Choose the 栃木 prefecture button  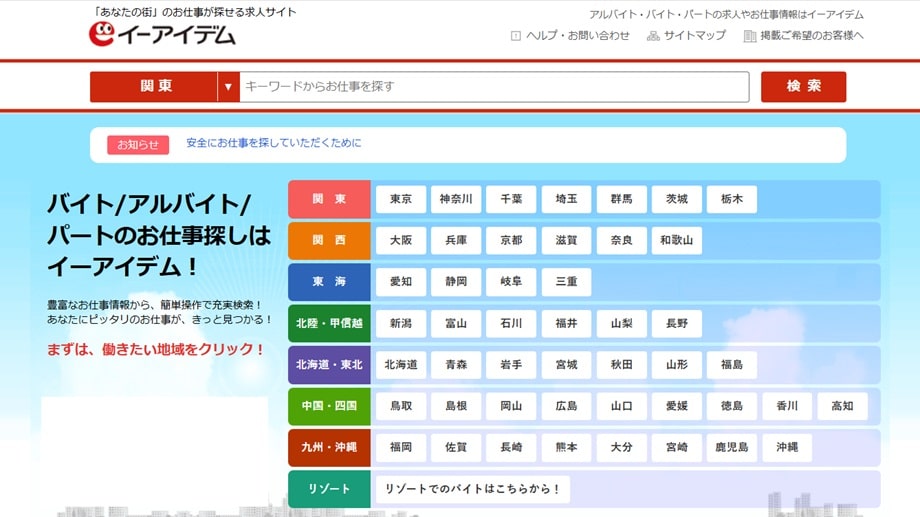pyautogui.click(x=732, y=199)
